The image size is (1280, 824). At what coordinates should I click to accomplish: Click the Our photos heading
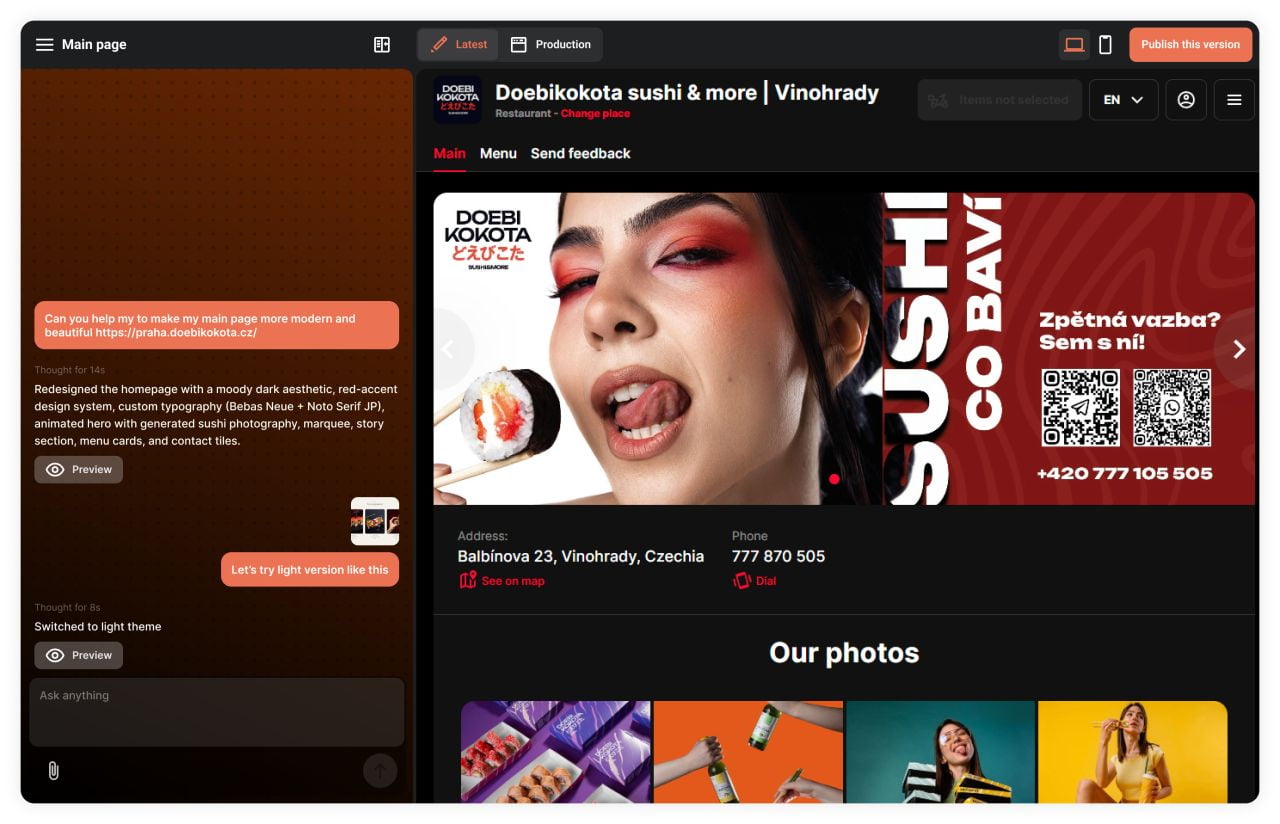[x=844, y=653]
